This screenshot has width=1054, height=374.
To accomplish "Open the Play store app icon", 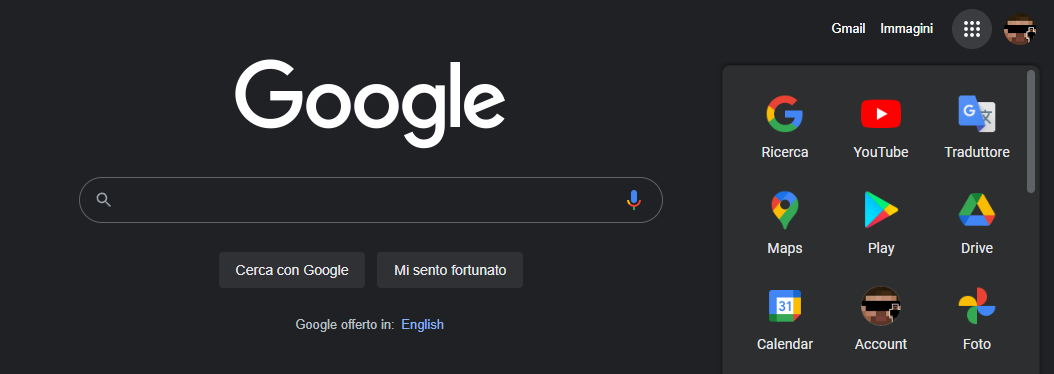I will point(881,223).
